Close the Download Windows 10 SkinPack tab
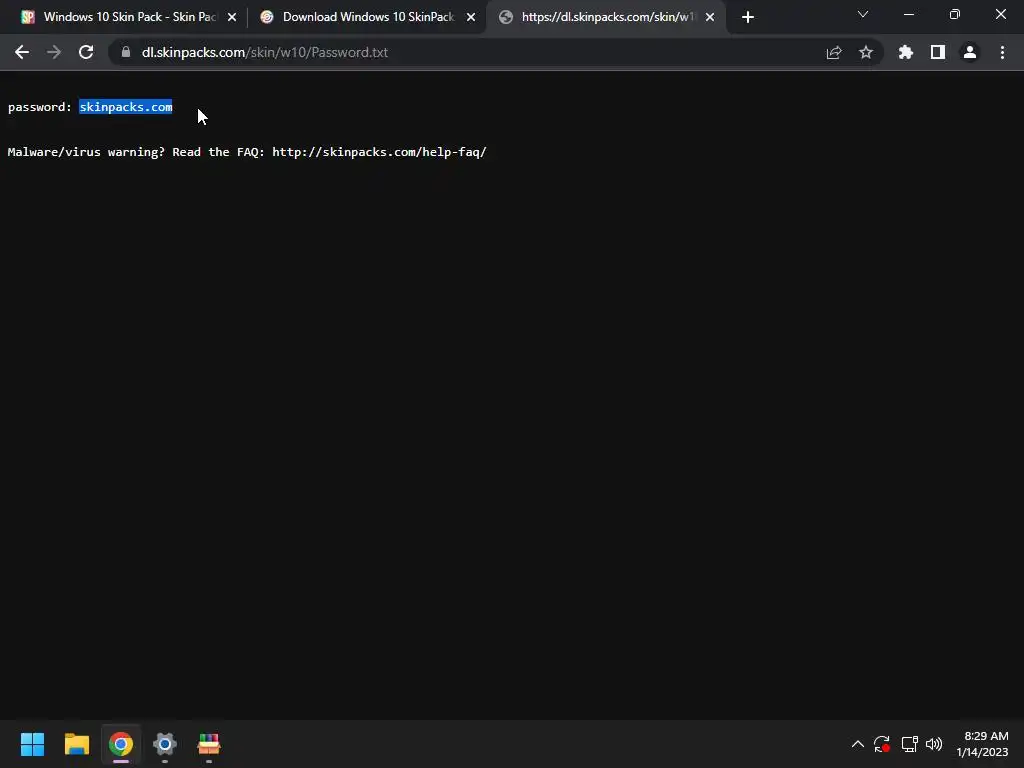The height and width of the screenshot is (768, 1024). [x=471, y=17]
